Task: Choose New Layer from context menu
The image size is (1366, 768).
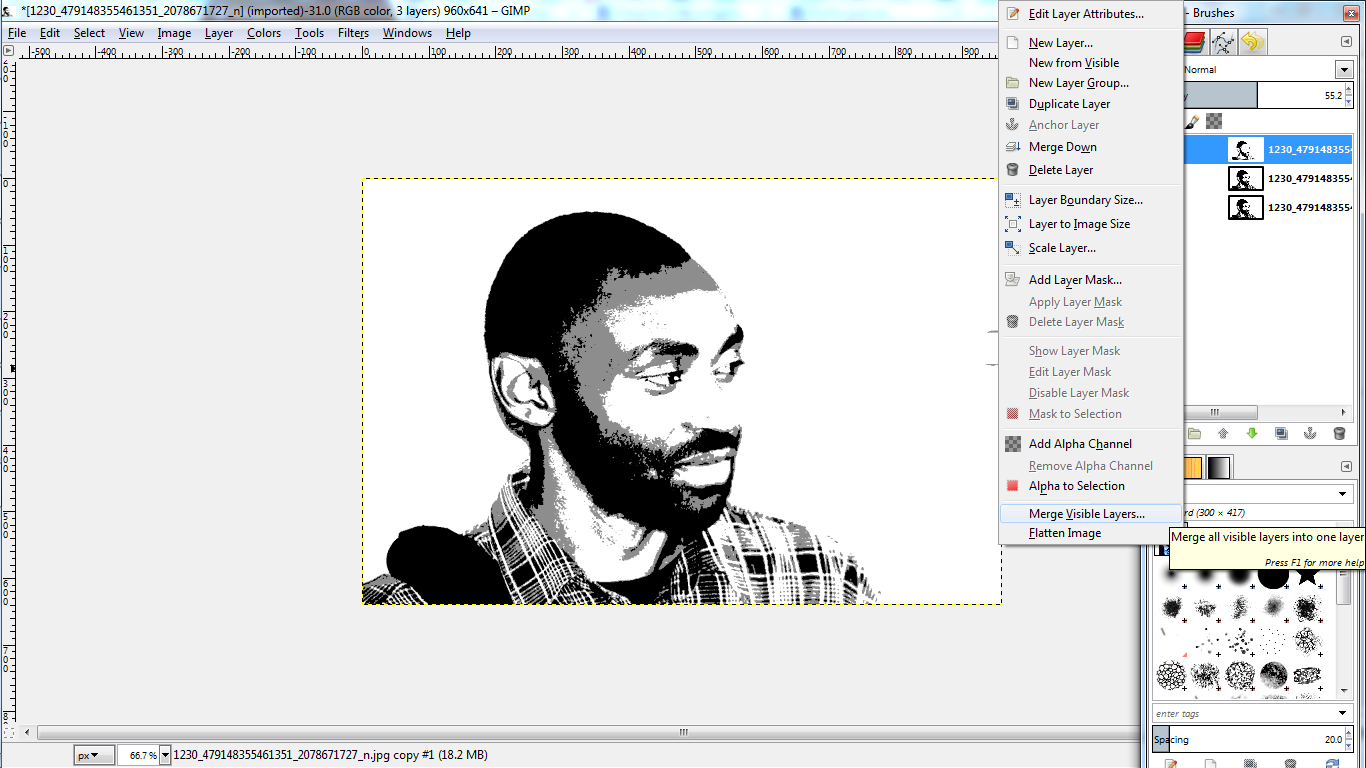Action: pos(1061,43)
